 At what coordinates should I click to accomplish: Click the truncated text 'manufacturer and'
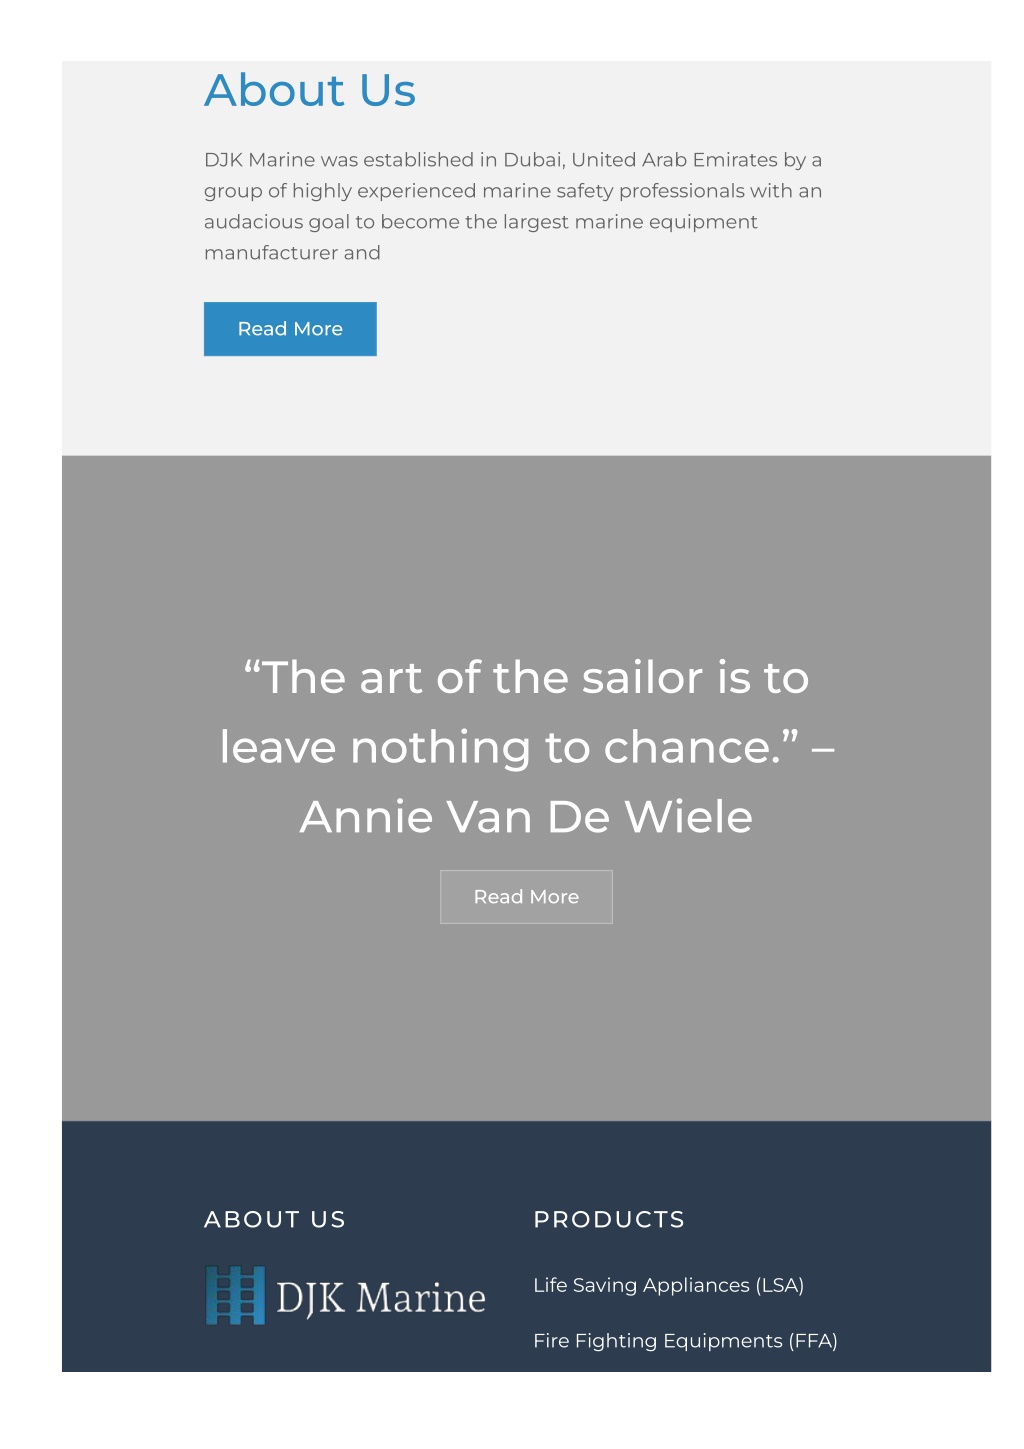[292, 253]
